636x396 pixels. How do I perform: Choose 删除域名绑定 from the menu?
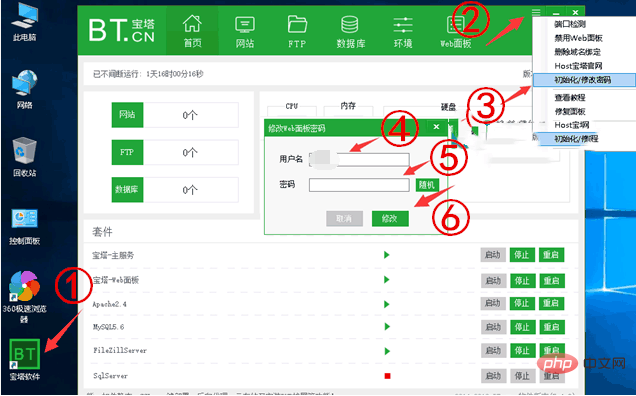(578, 52)
